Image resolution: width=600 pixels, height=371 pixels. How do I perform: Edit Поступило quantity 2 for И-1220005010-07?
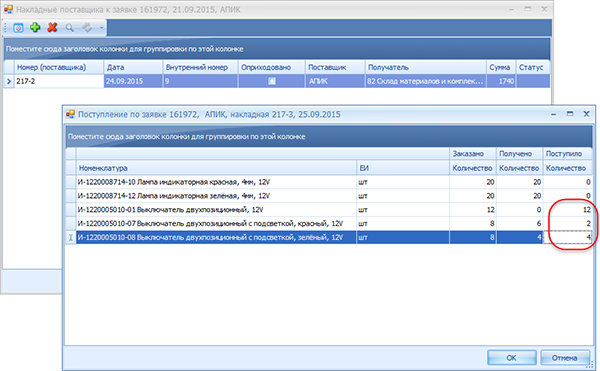pyautogui.click(x=567, y=223)
